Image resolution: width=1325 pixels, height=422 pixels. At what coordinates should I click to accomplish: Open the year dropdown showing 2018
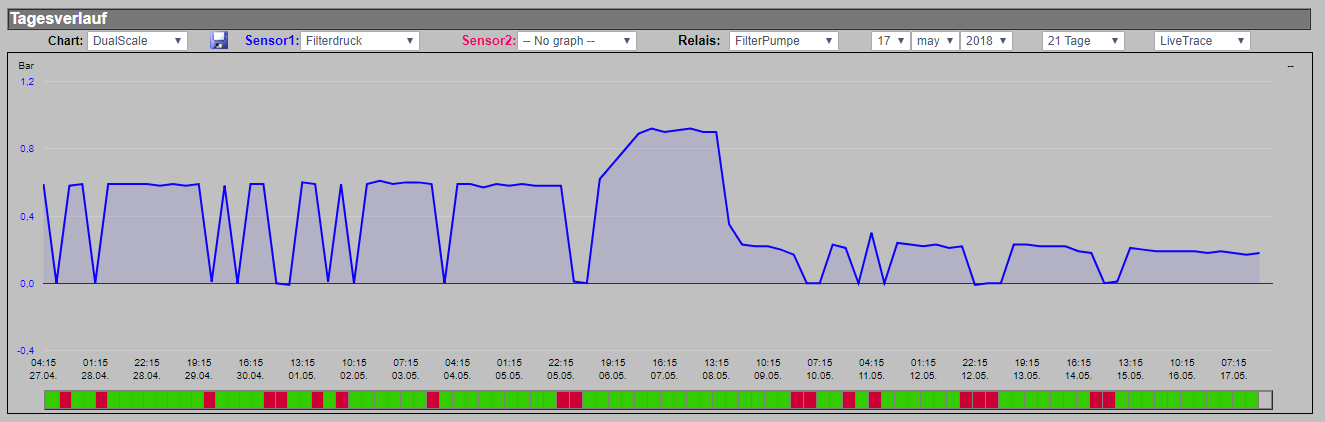[986, 41]
